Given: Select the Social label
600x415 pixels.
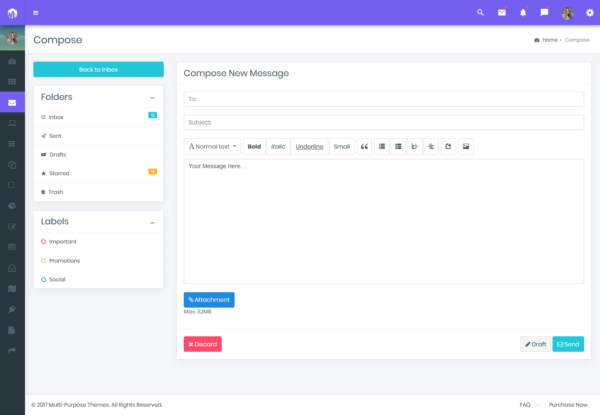Looking at the screenshot, I should (98, 279).
